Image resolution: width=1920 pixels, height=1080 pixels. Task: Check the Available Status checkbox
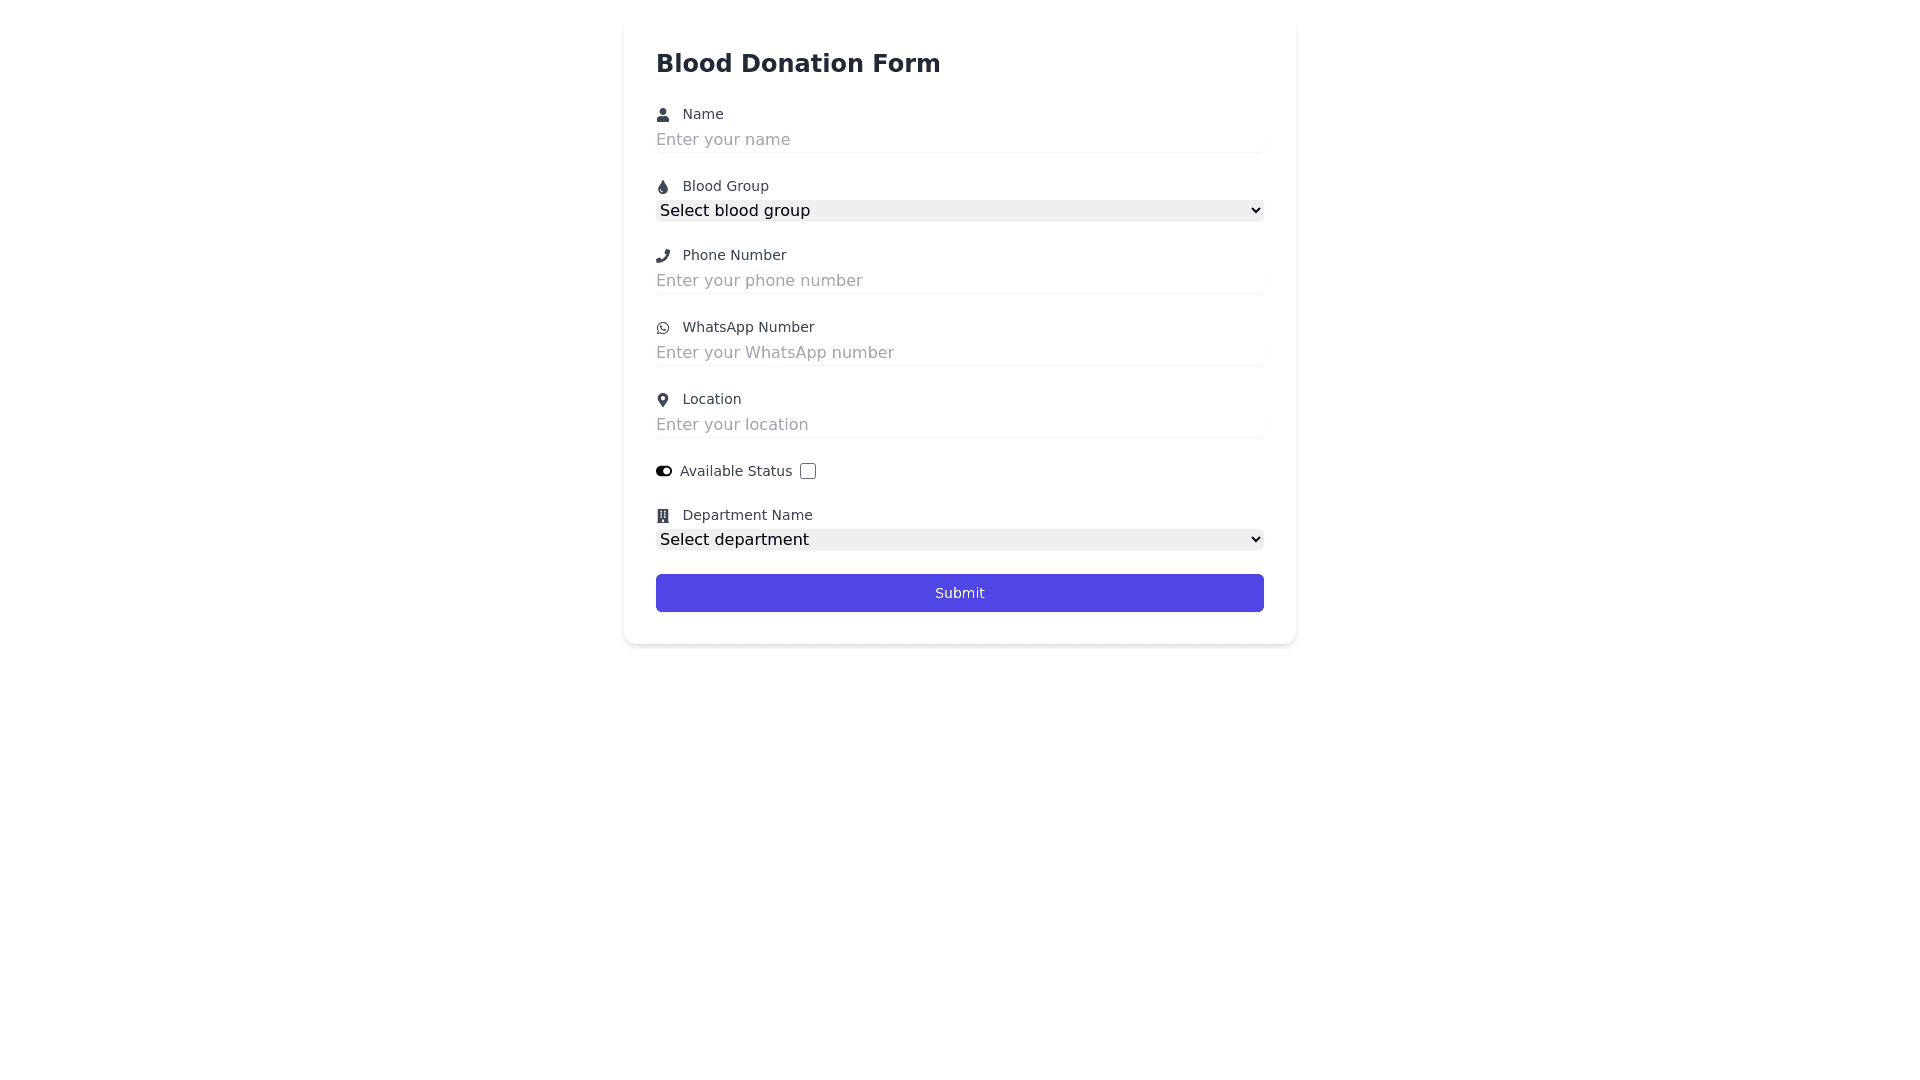(x=808, y=471)
